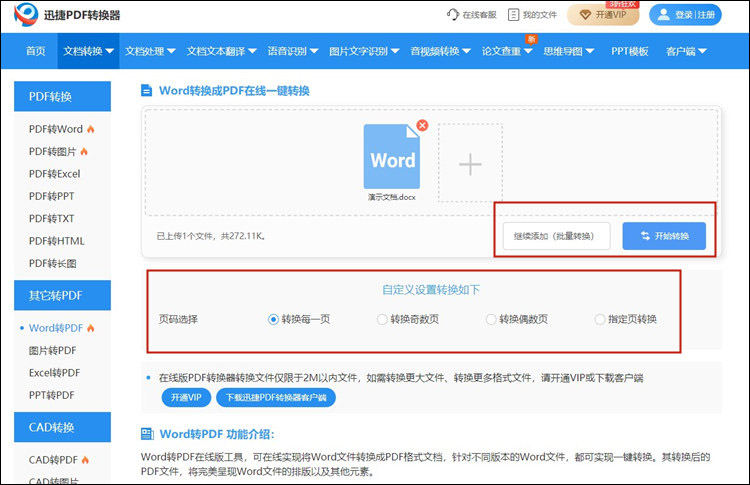
Task: Select the 转换奇数页 radio button
Action: pyautogui.click(x=382, y=320)
